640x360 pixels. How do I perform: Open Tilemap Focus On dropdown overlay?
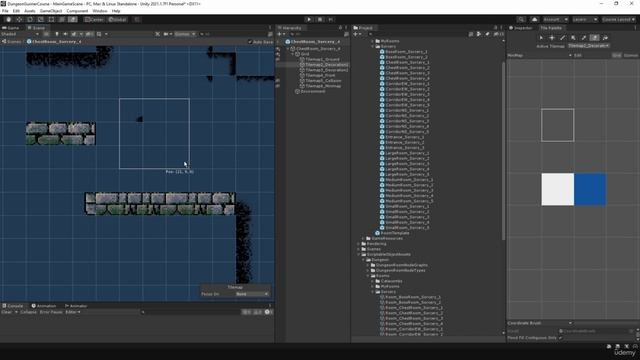coord(252,294)
